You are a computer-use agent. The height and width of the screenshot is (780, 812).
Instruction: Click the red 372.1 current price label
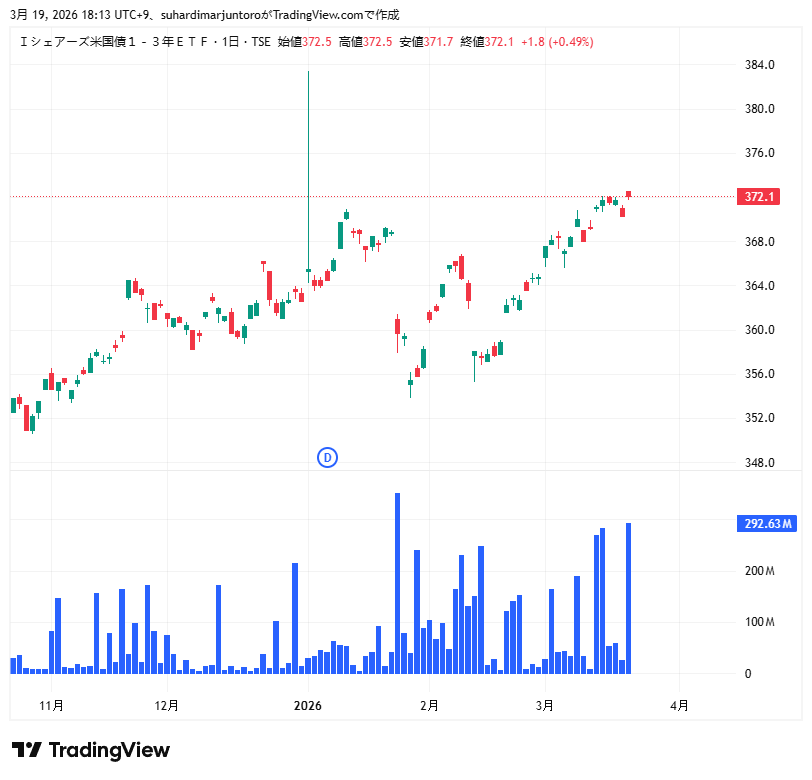(759, 197)
